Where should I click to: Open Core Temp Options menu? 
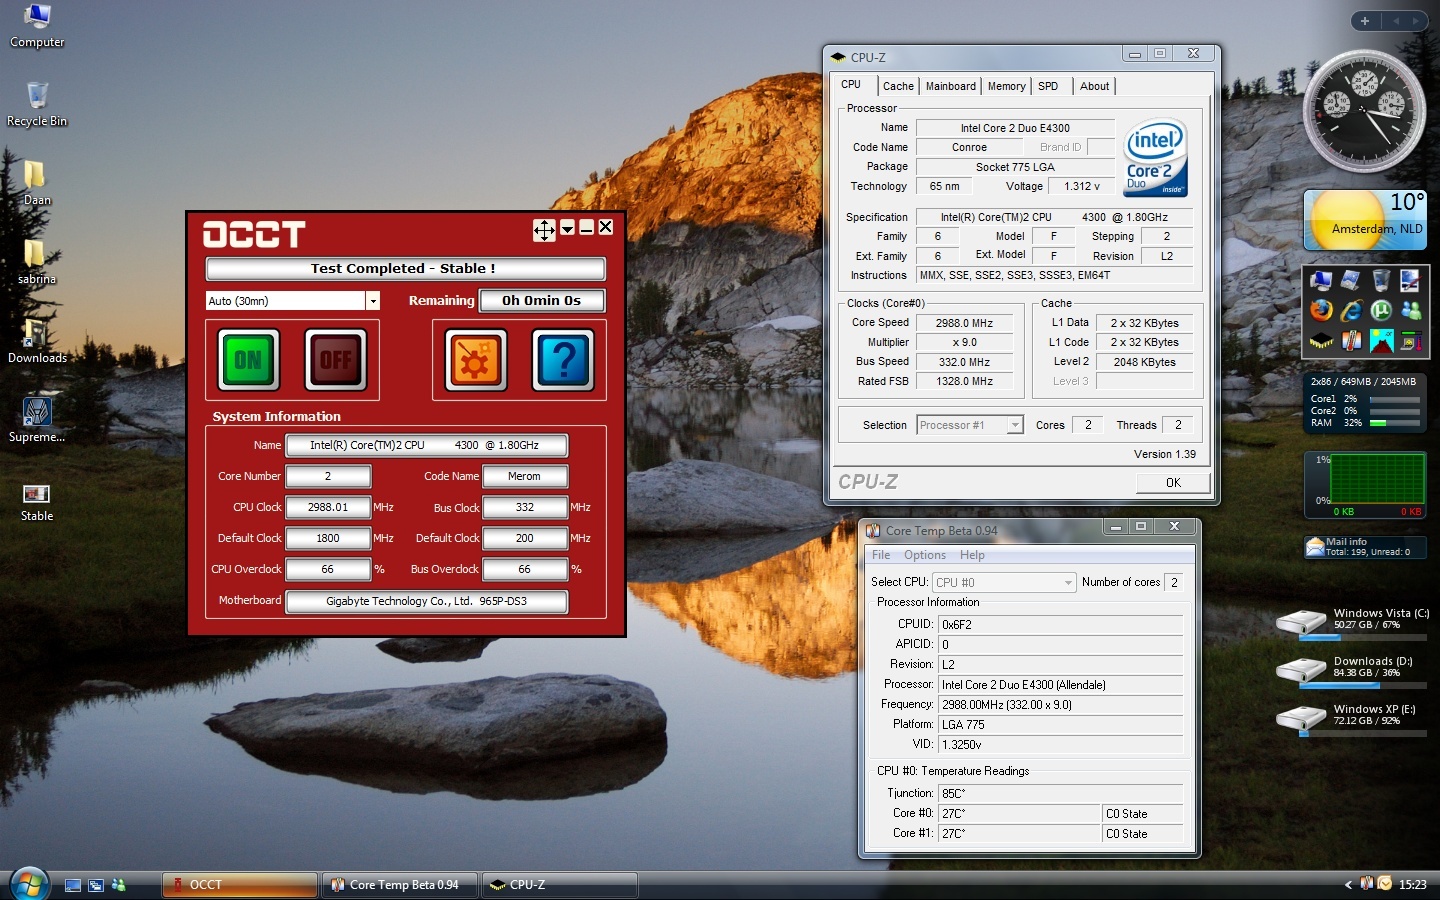(x=925, y=555)
